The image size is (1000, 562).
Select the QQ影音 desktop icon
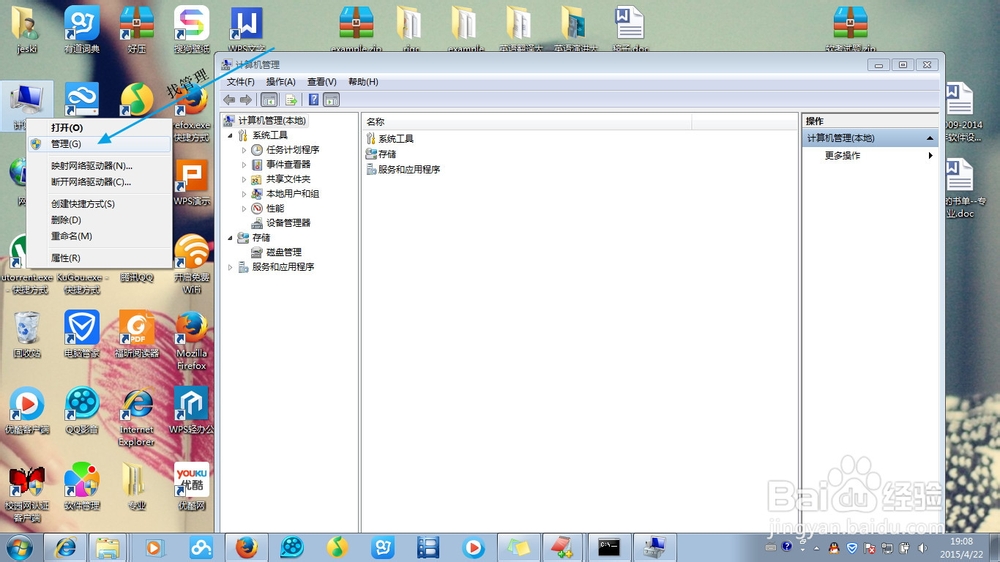pyautogui.click(x=82, y=410)
